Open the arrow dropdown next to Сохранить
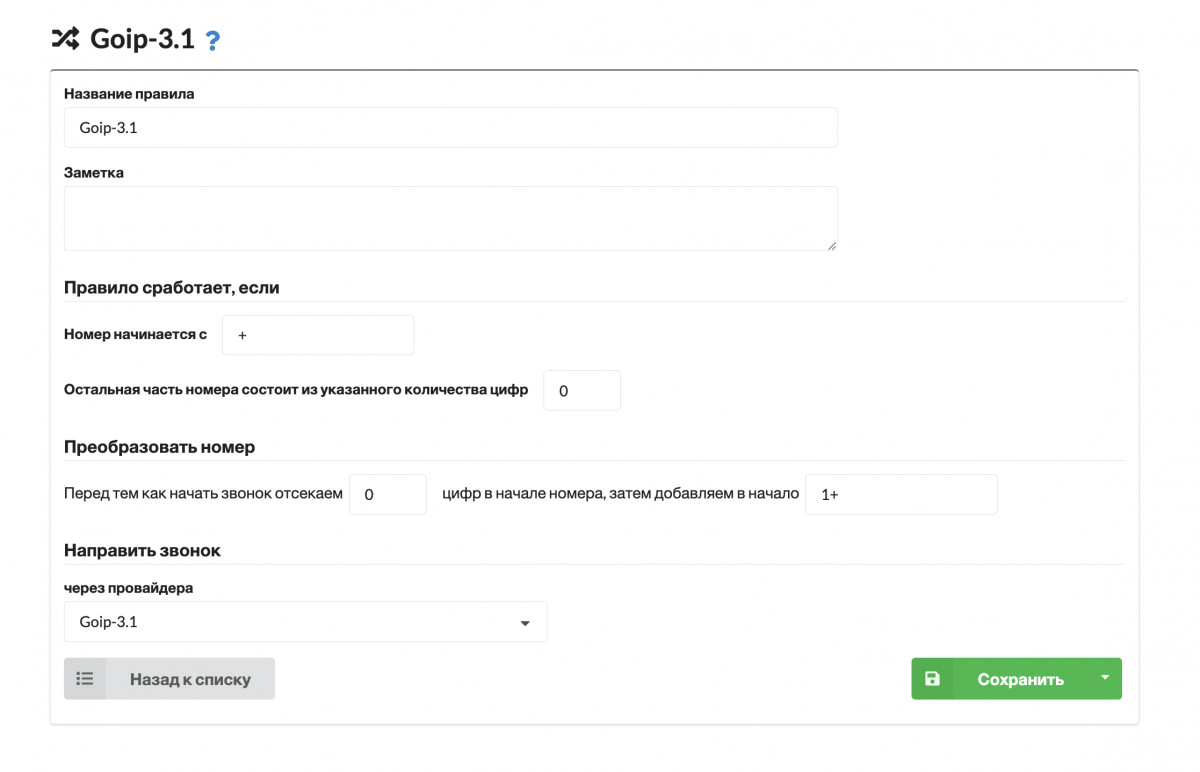 [1105, 677]
